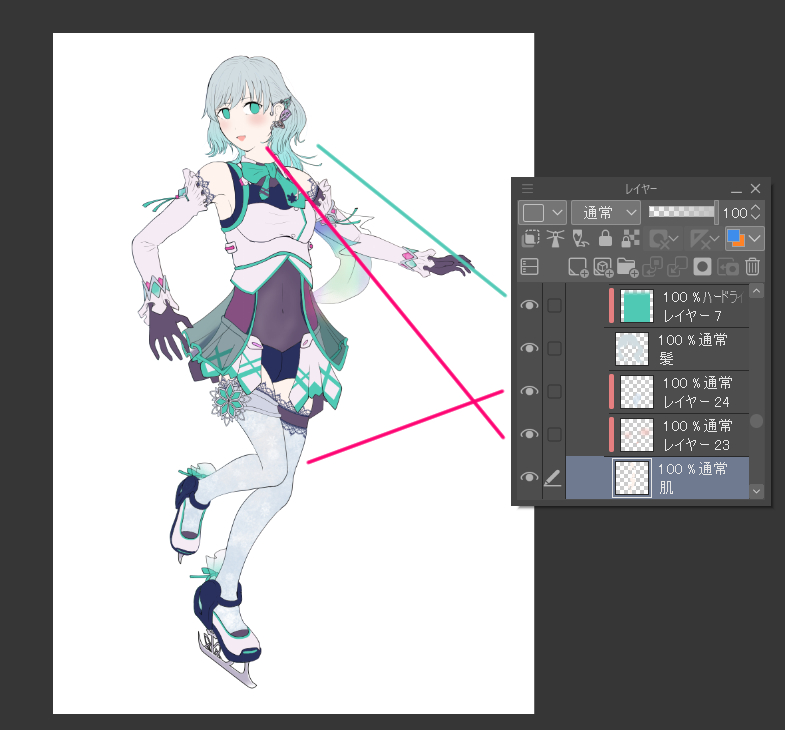Select the レイヤー 23 layer thumbnail
Screen dimensions: 785x730
[x=637, y=435]
